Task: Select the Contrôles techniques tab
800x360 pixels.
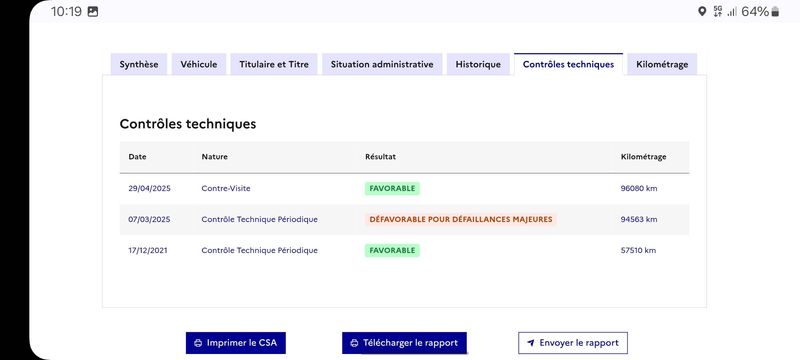Action: click(x=568, y=64)
